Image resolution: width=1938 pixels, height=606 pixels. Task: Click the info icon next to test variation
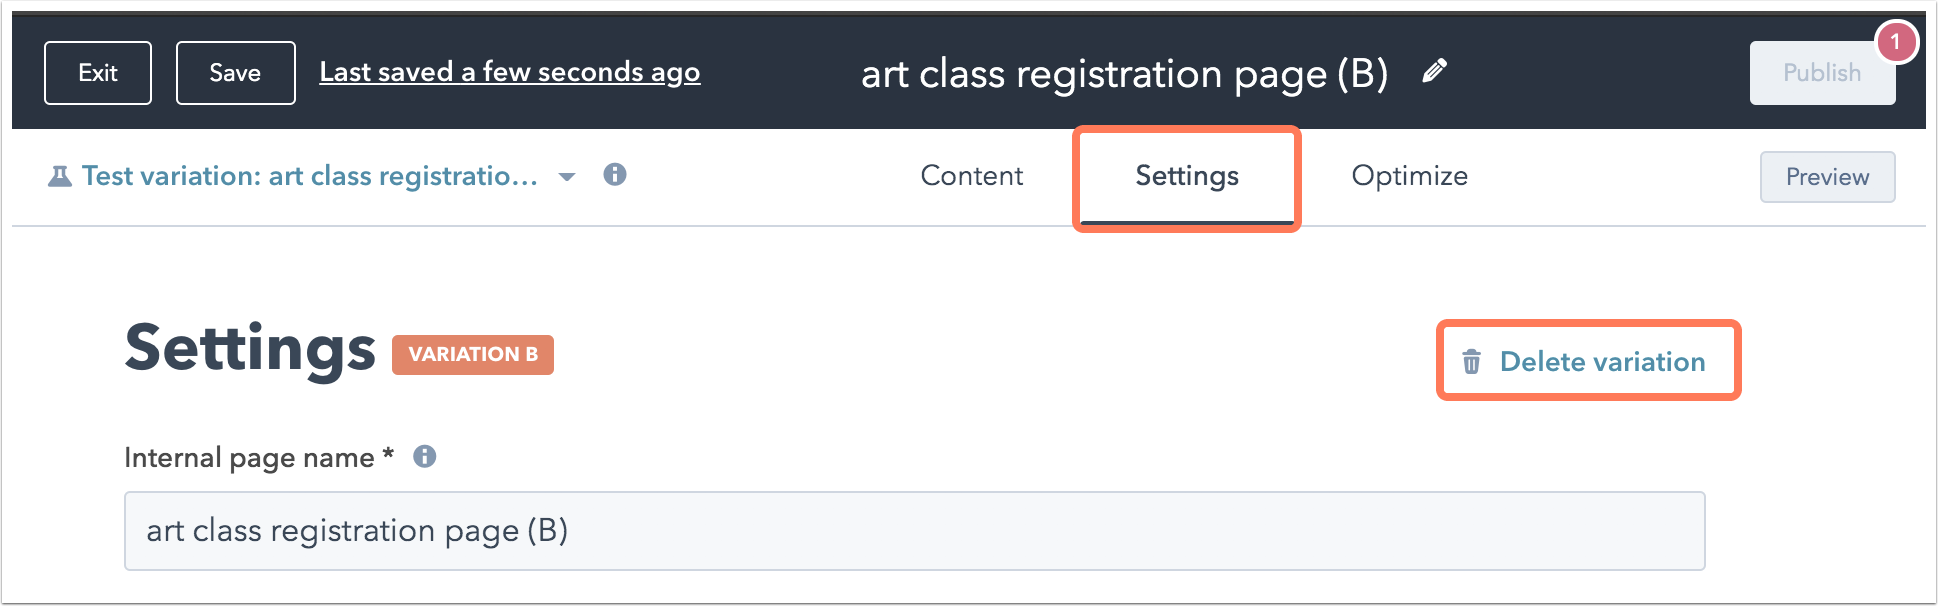[x=615, y=175]
